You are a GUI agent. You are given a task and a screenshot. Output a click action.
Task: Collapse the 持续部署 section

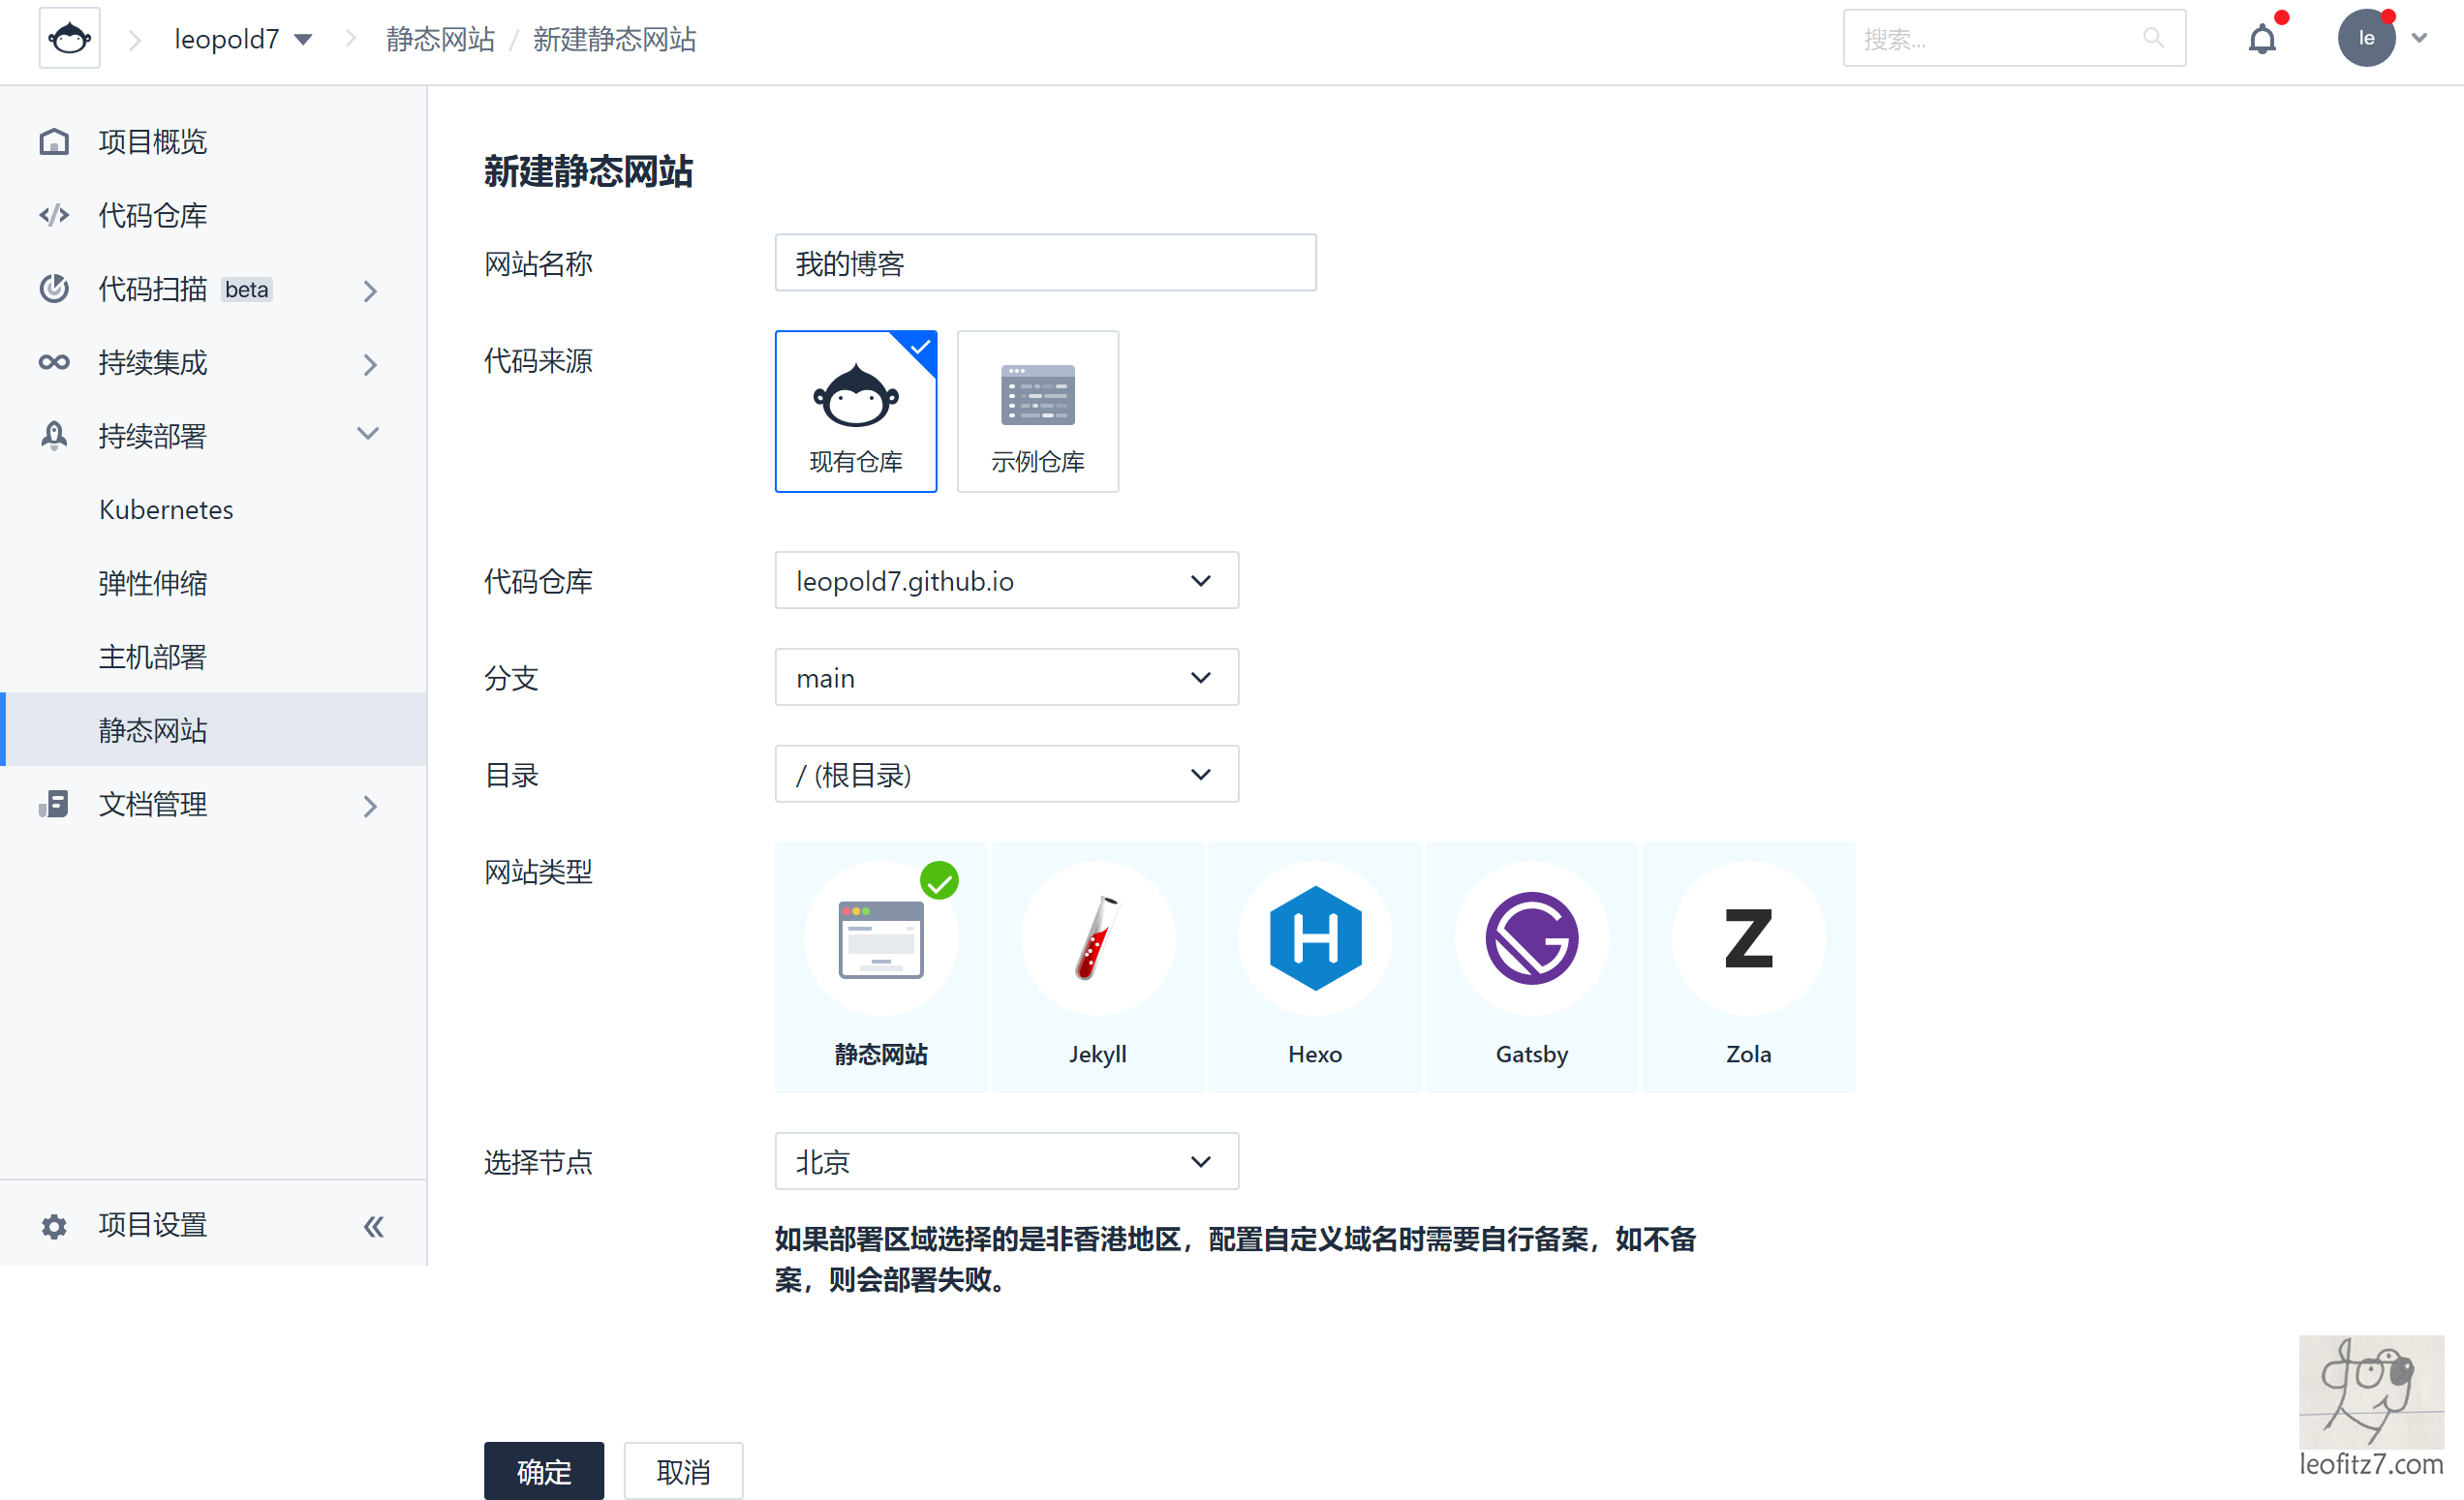tap(368, 434)
